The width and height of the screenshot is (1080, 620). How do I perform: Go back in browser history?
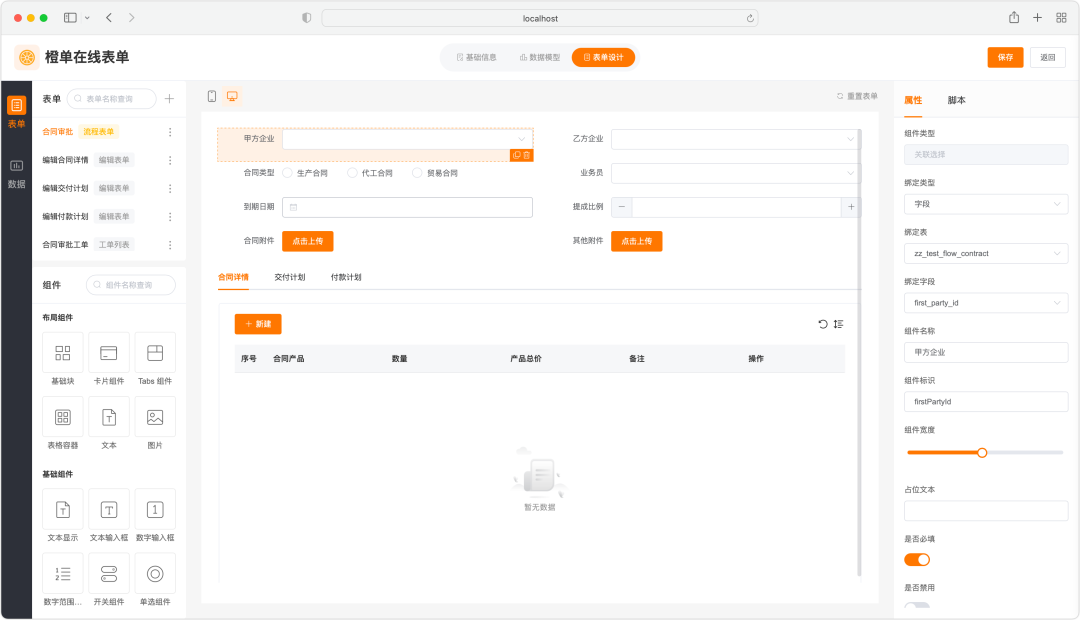(x=109, y=18)
